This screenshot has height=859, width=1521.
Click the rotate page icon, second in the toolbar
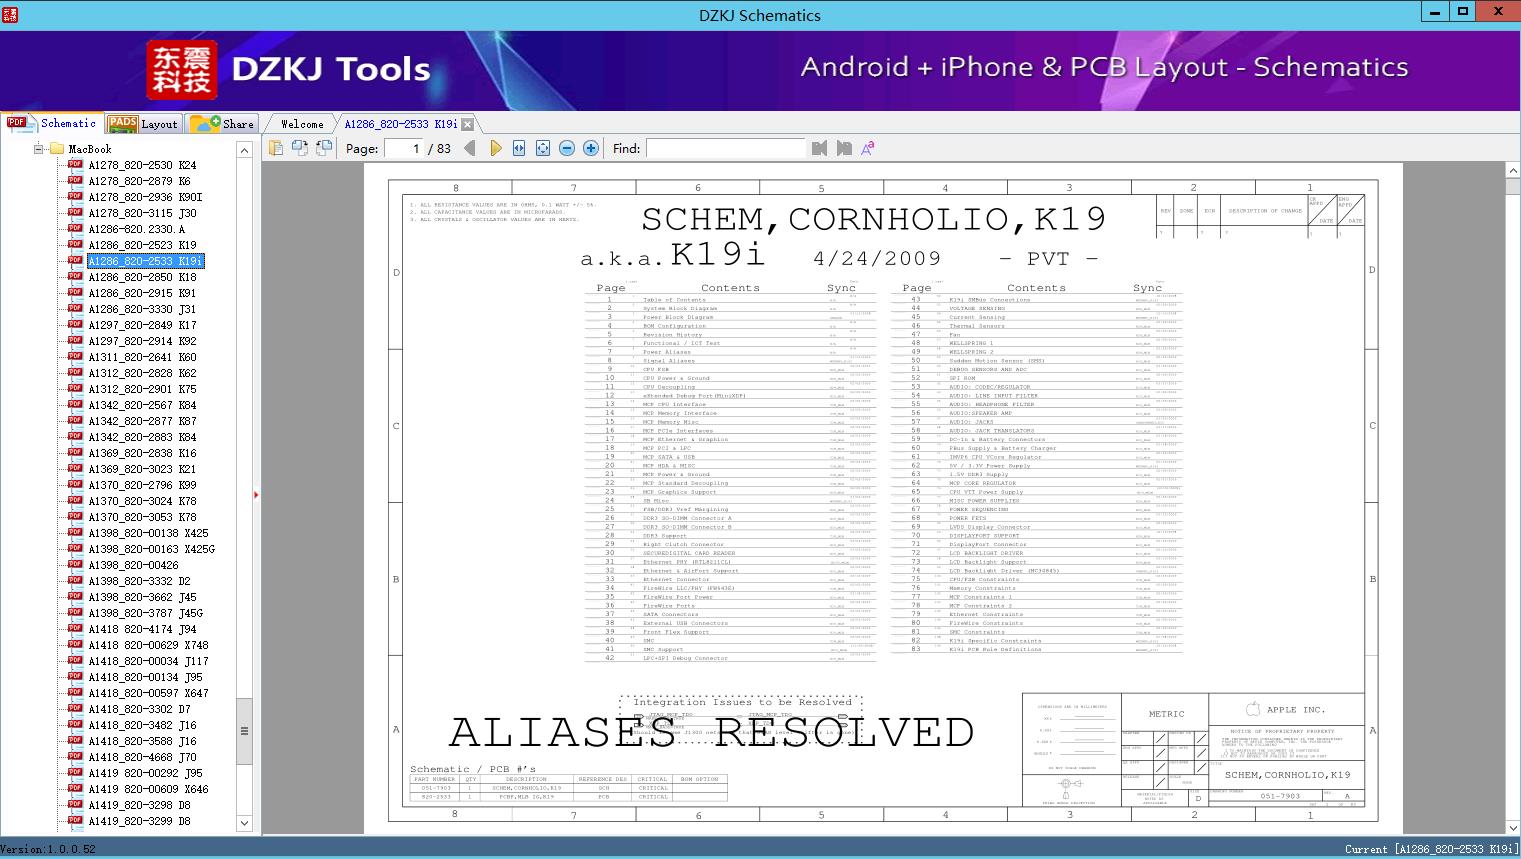(x=300, y=148)
